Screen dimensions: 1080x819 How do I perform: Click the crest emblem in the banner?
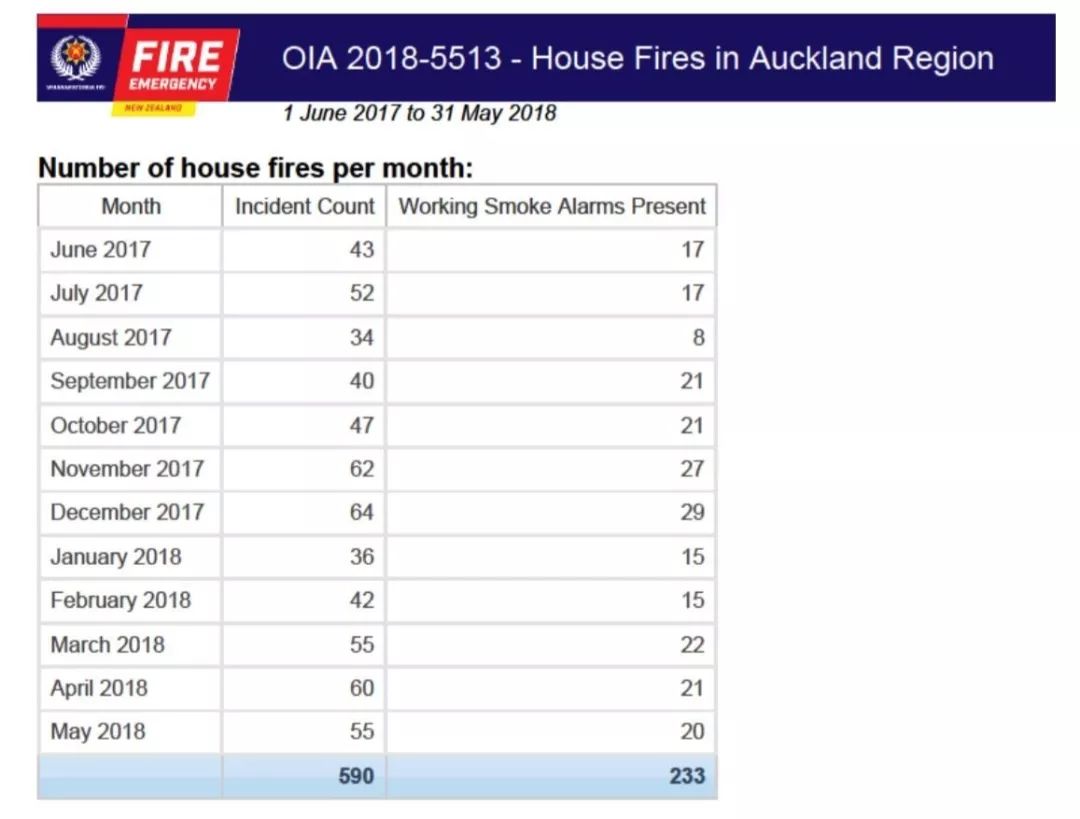click(69, 58)
